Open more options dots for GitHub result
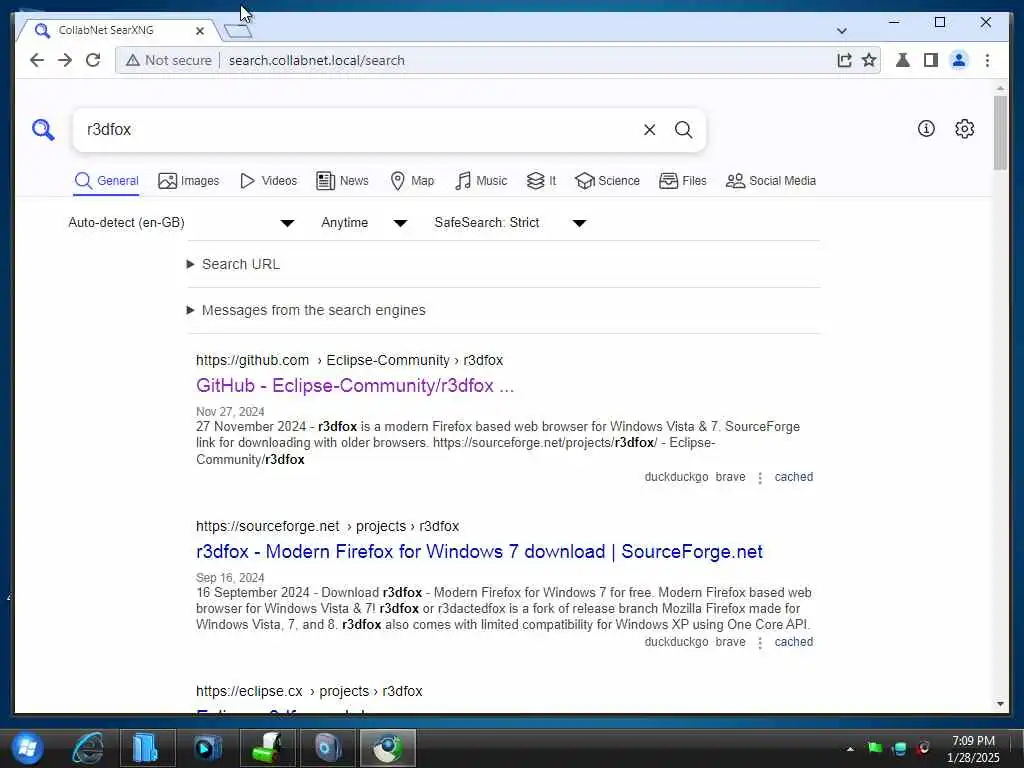 760,478
